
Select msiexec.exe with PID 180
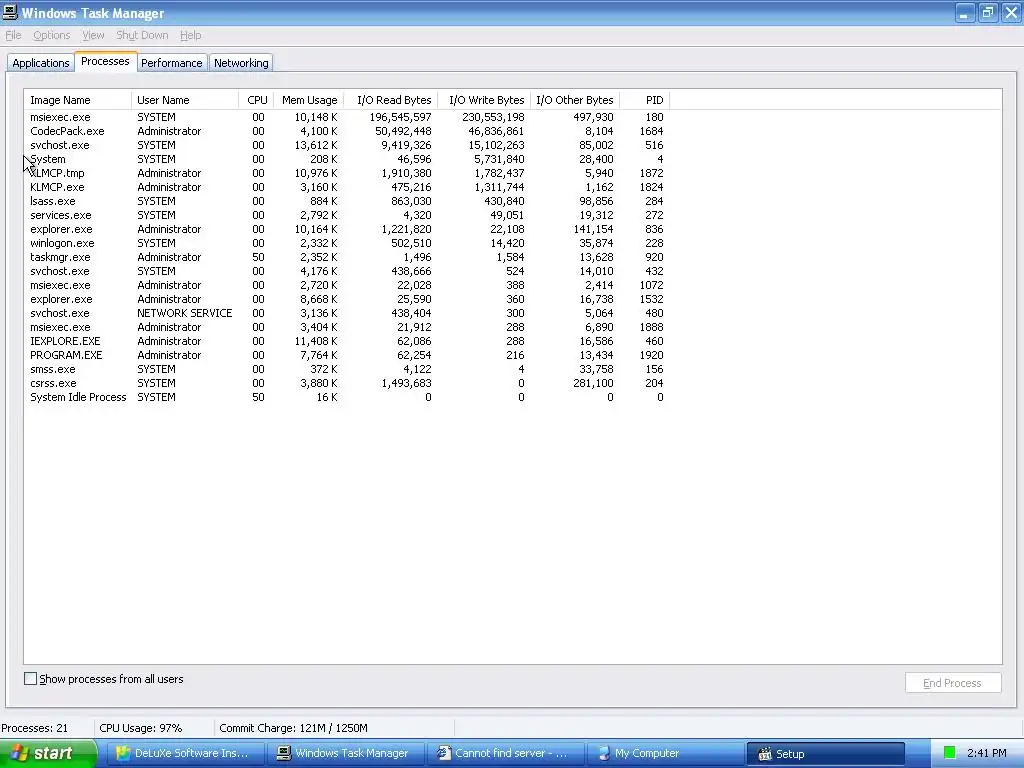(x=347, y=118)
